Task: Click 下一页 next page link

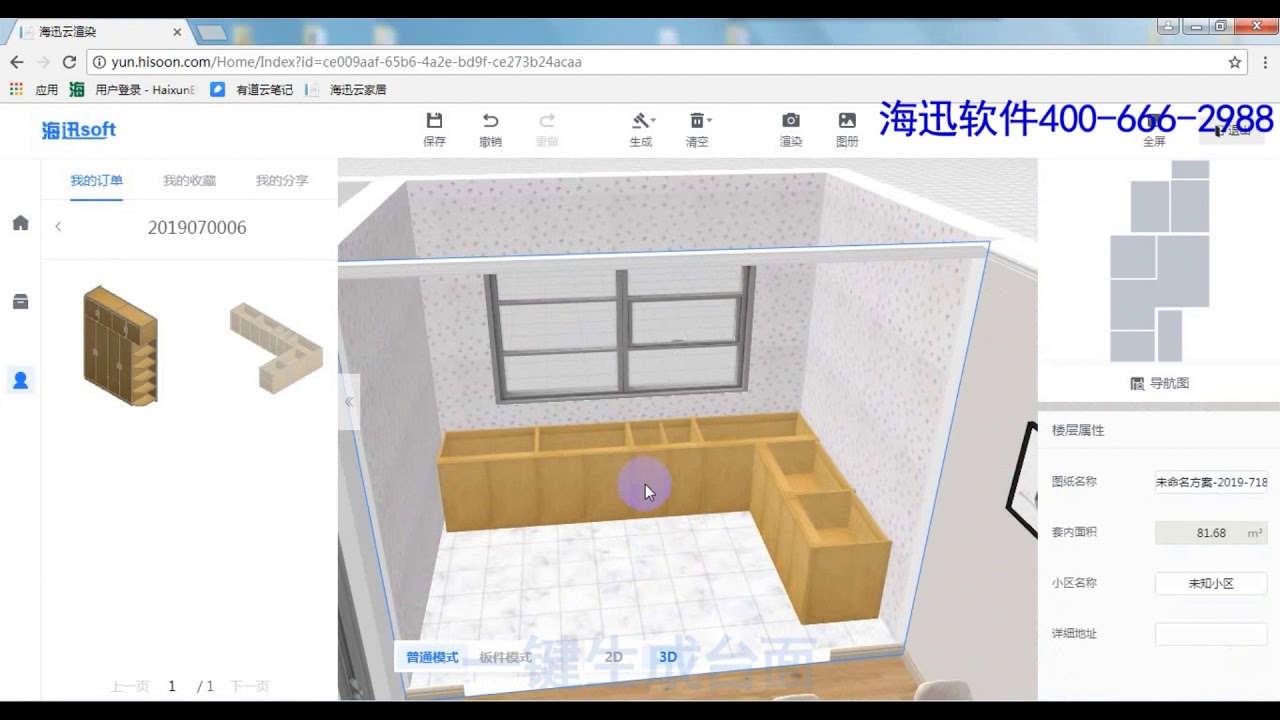Action: (x=249, y=686)
